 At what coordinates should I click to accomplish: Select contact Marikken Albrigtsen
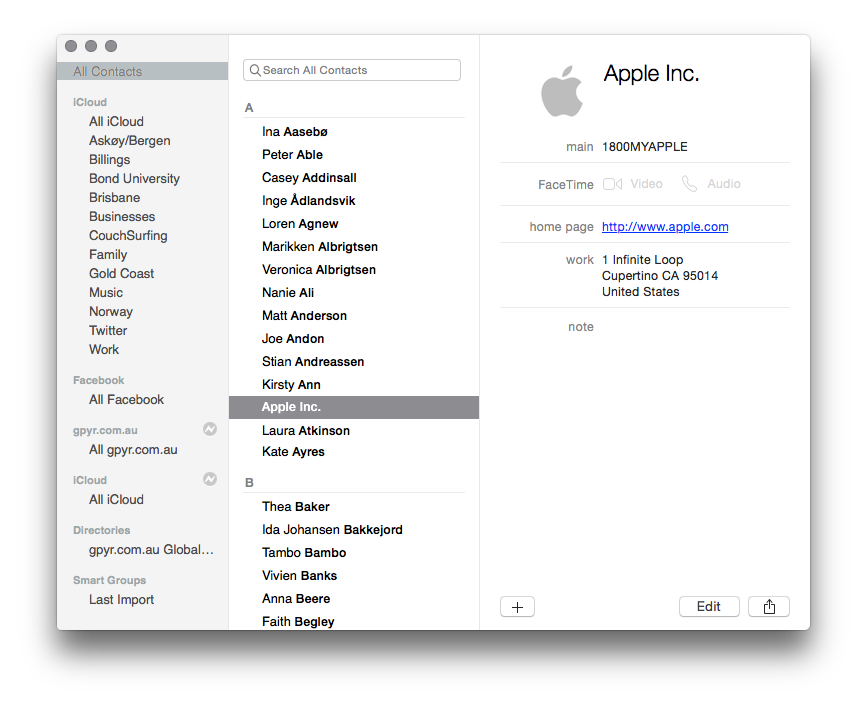tap(320, 247)
